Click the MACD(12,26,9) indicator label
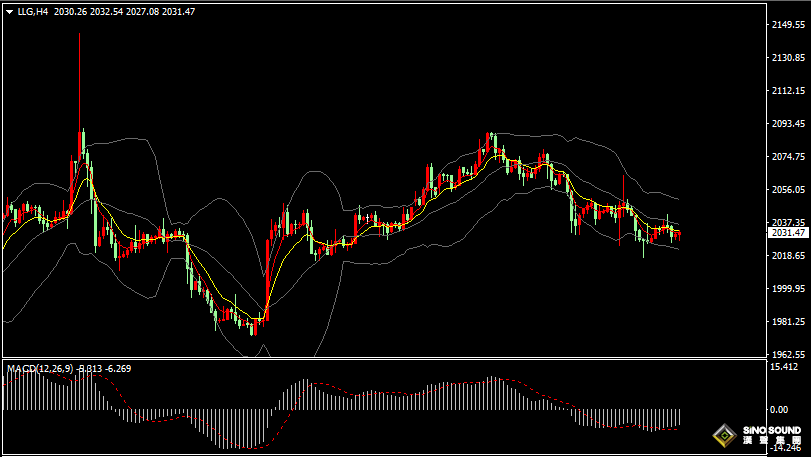 tap(40, 369)
